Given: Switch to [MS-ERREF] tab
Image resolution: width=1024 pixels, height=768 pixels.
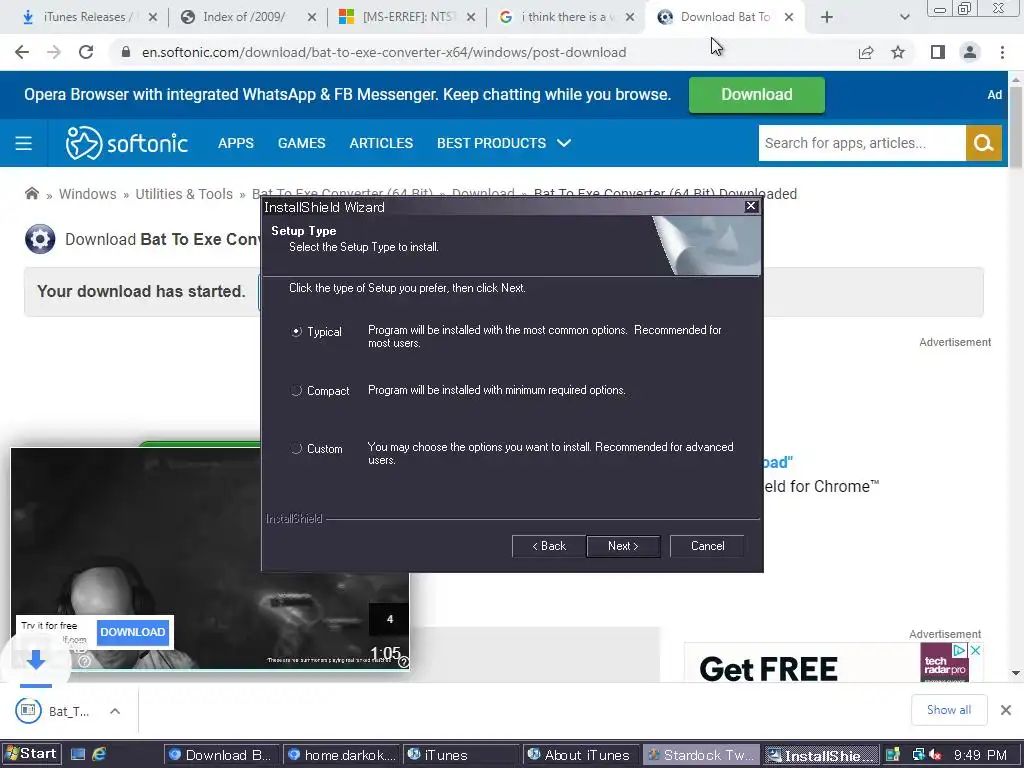Looking at the screenshot, I should (407, 17).
